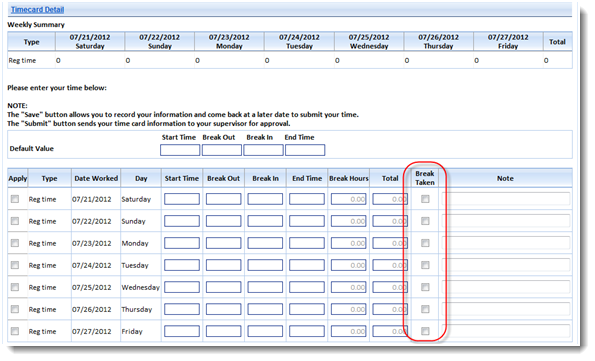The image size is (595, 361).
Task: Click Saturday's End Time field
Action: [307, 199]
